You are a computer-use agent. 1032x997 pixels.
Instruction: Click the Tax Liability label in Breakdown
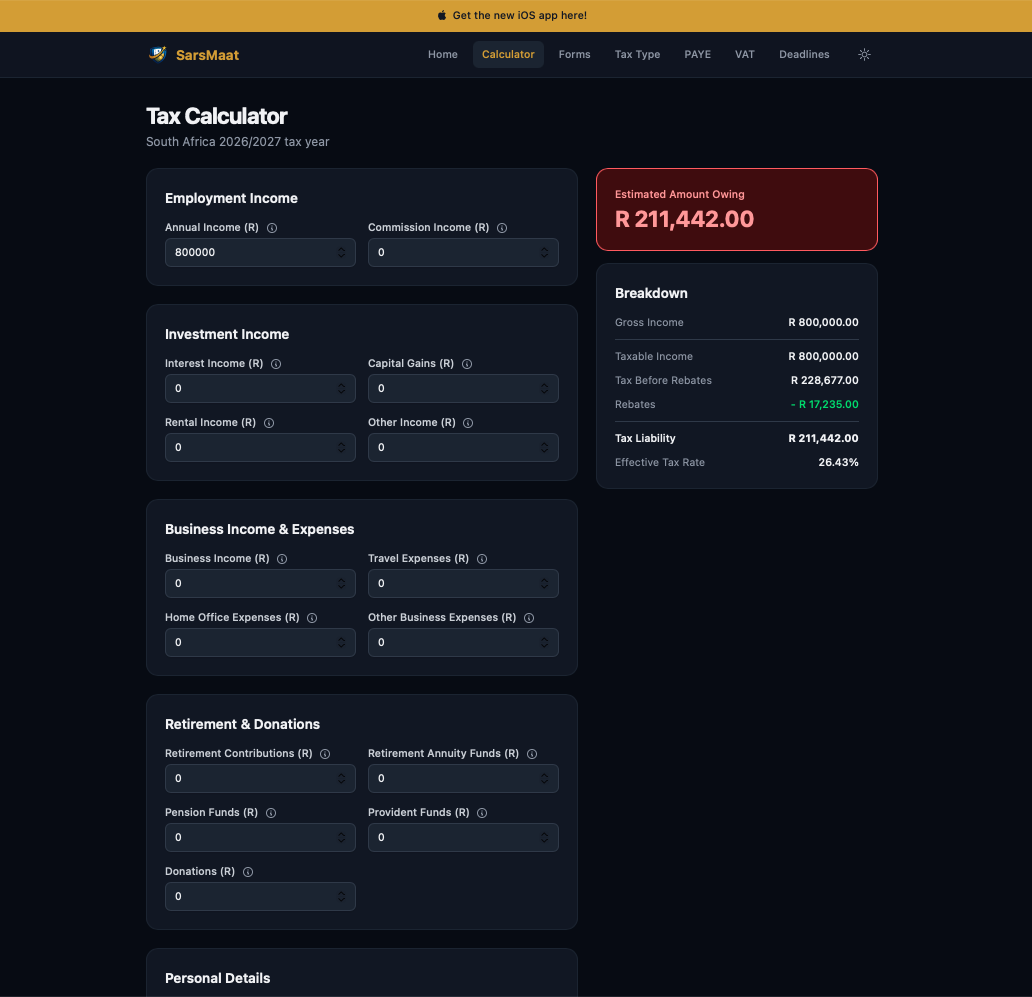(x=645, y=438)
